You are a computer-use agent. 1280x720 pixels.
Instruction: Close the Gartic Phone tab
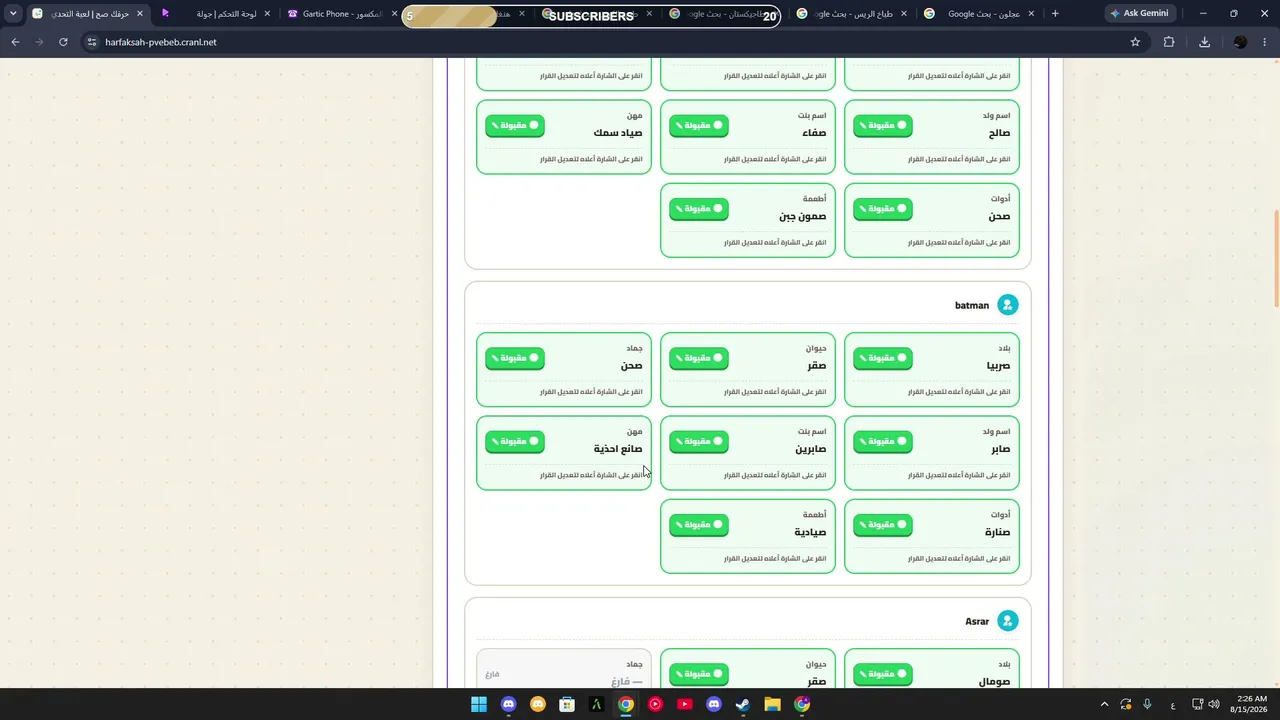coord(394,14)
